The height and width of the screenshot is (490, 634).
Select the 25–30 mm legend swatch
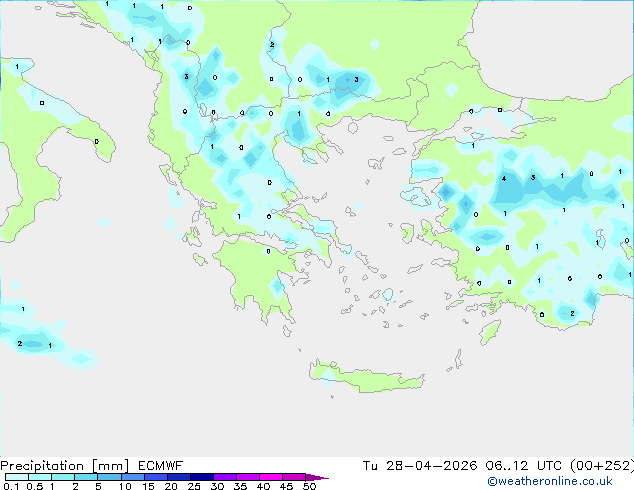(x=201, y=477)
